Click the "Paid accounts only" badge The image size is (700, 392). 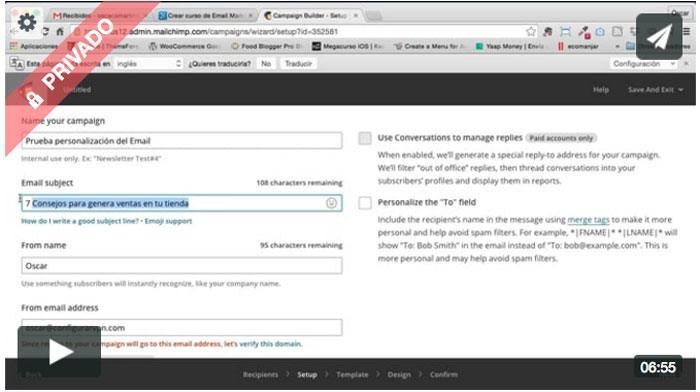561,138
